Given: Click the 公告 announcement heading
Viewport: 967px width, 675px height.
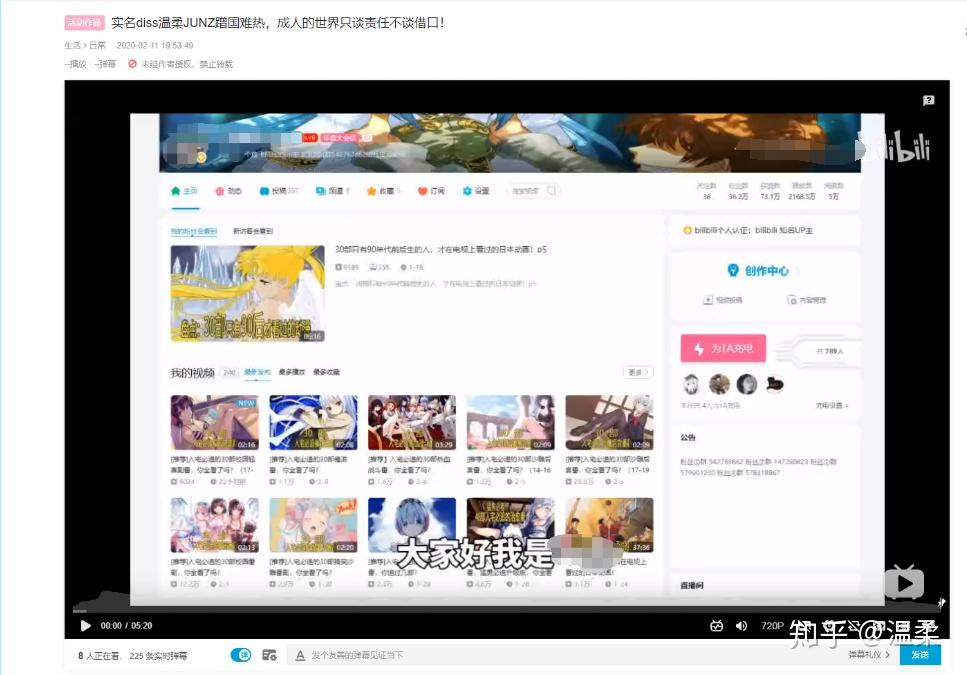Looking at the screenshot, I should click(x=688, y=438).
